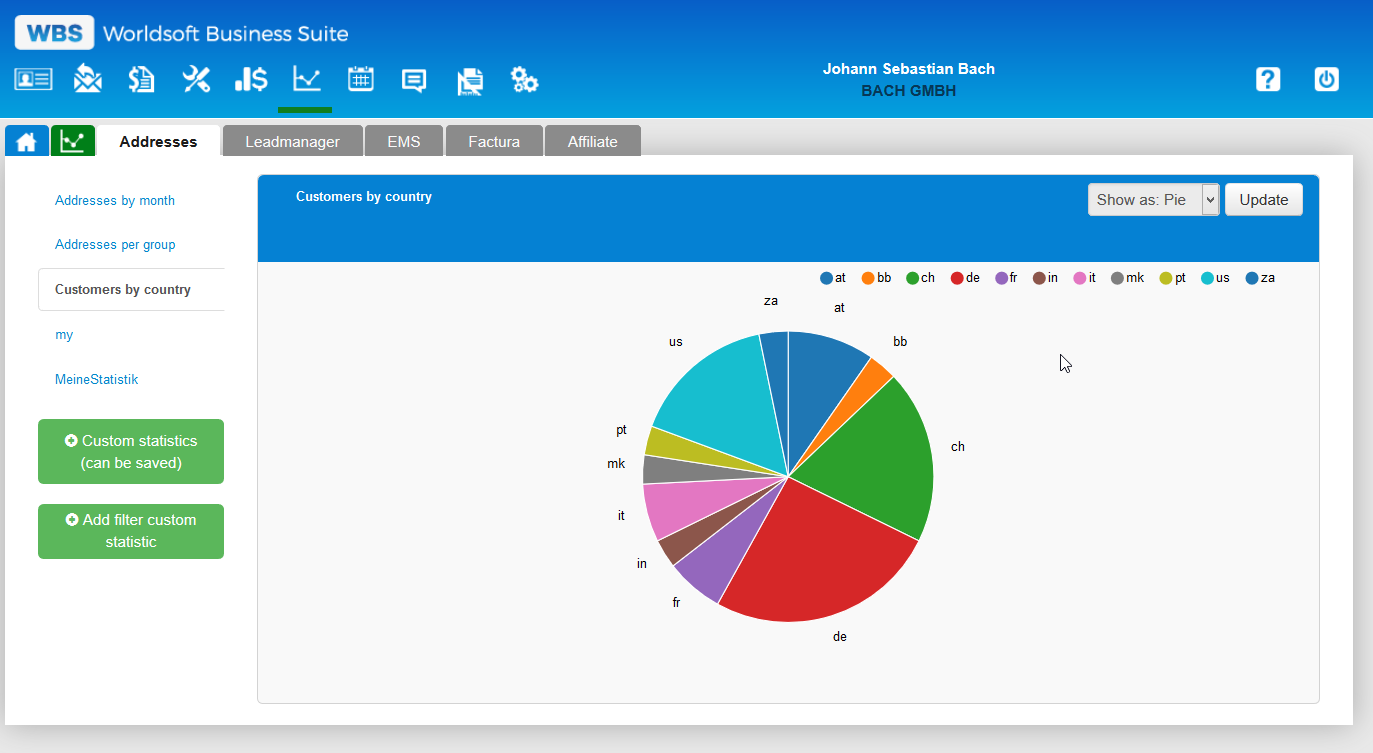Image resolution: width=1373 pixels, height=753 pixels.
Task: Open the address card icon in toolbar
Action: [33, 80]
